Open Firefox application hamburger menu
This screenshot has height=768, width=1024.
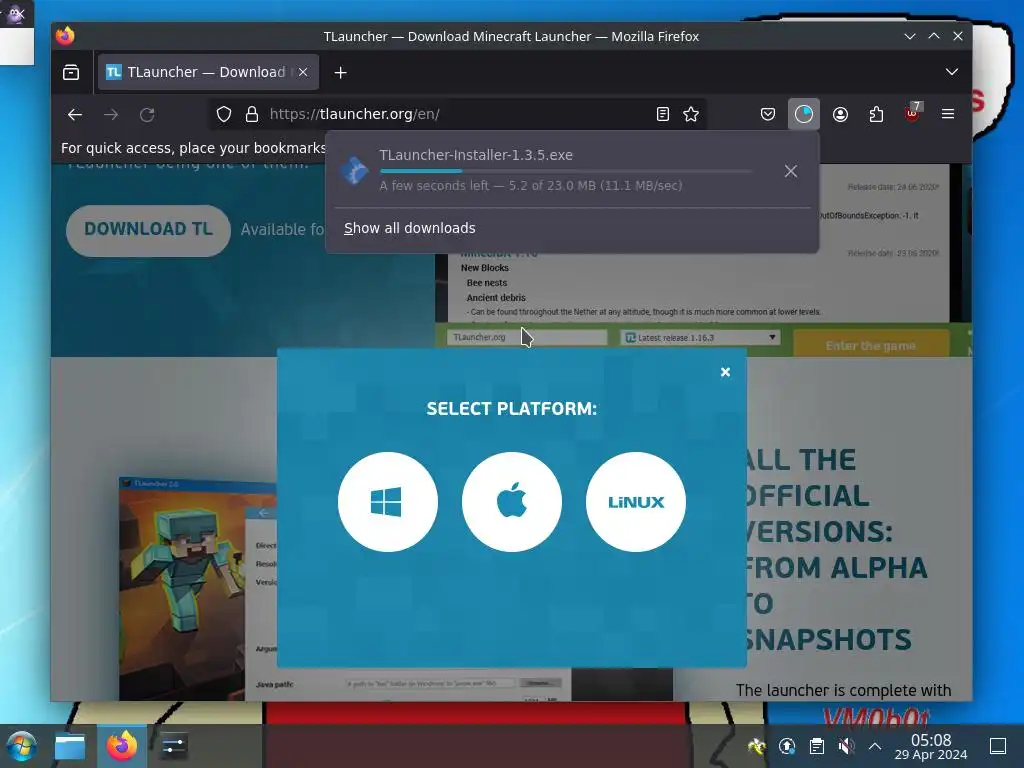coord(948,114)
